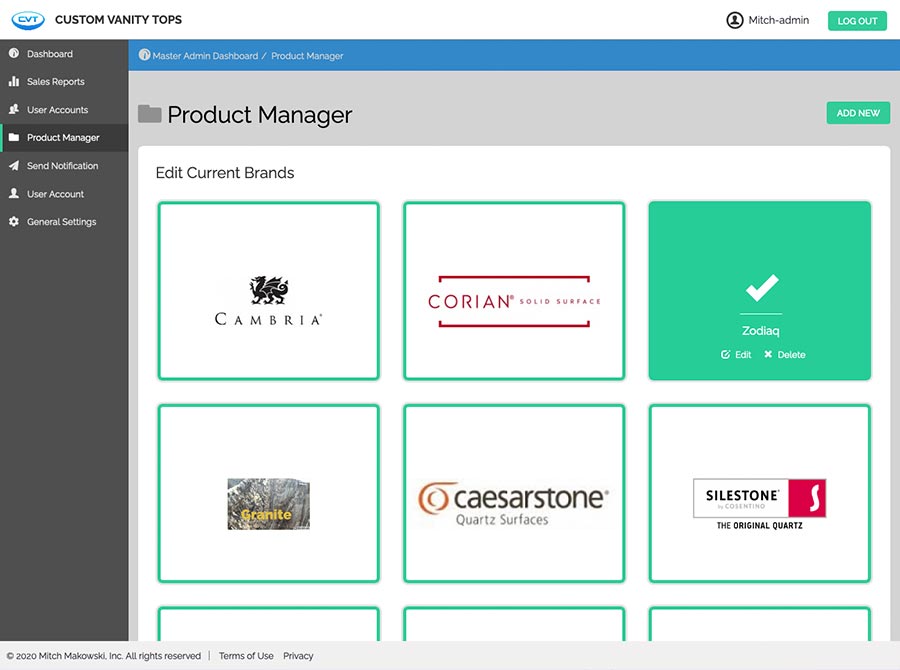The image size is (900, 670).
Task: Click the CUSTOM VANITY TOPS title
Action: click(118, 20)
